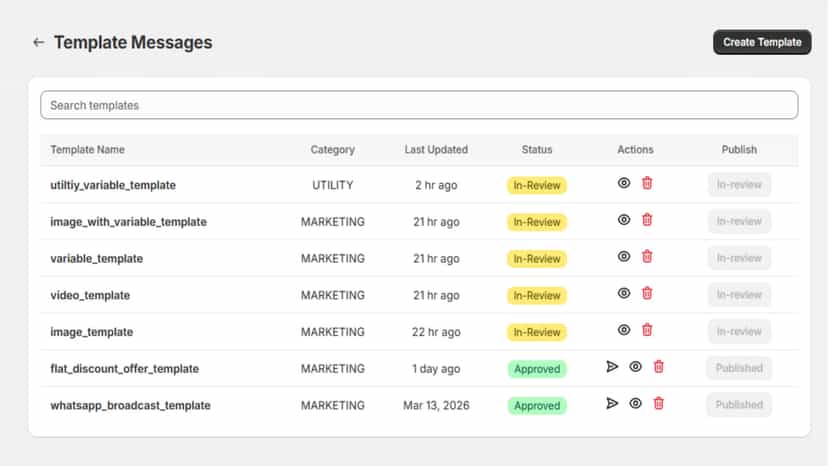Send whatsapp_broadcast_template with the paper-plane icon
This screenshot has height=466, width=828.
pyautogui.click(x=612, y=404)
